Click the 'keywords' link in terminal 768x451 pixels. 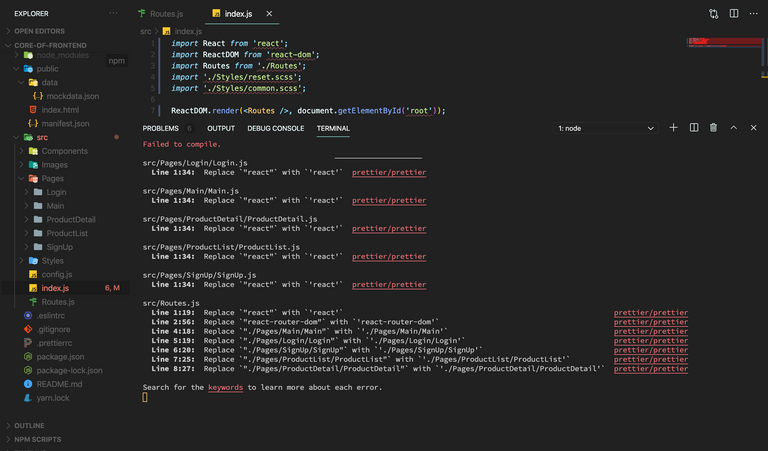point(225,387)
